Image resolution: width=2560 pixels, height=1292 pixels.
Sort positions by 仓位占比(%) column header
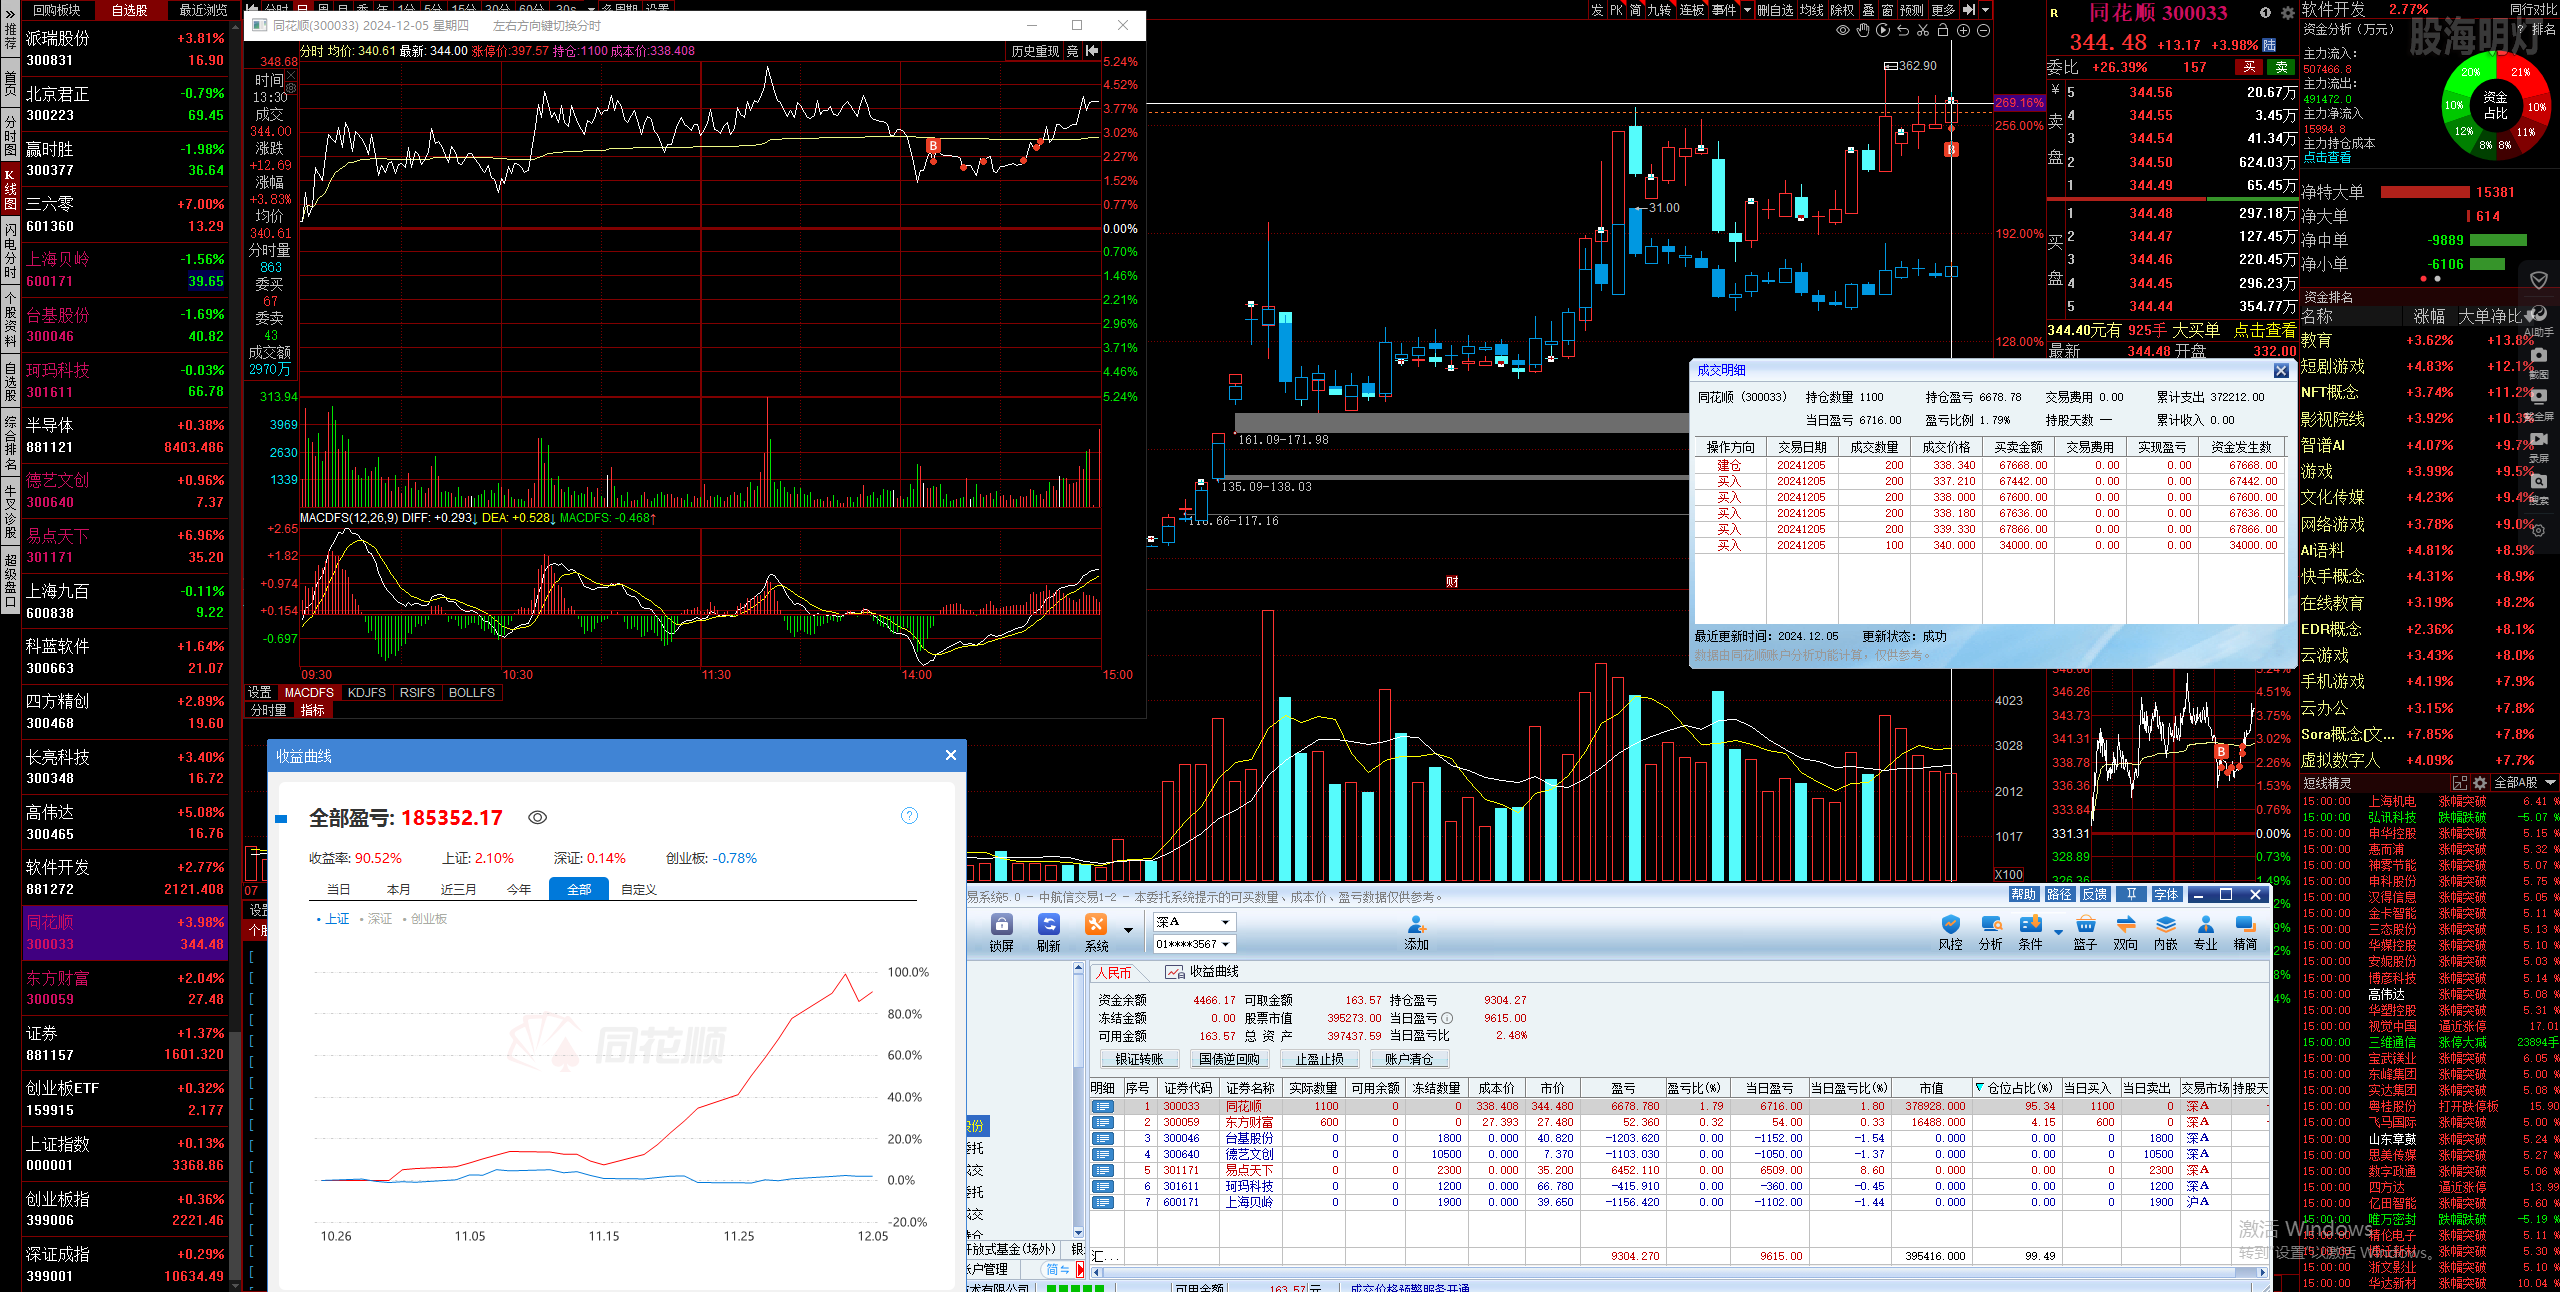coord(2016,1088)
